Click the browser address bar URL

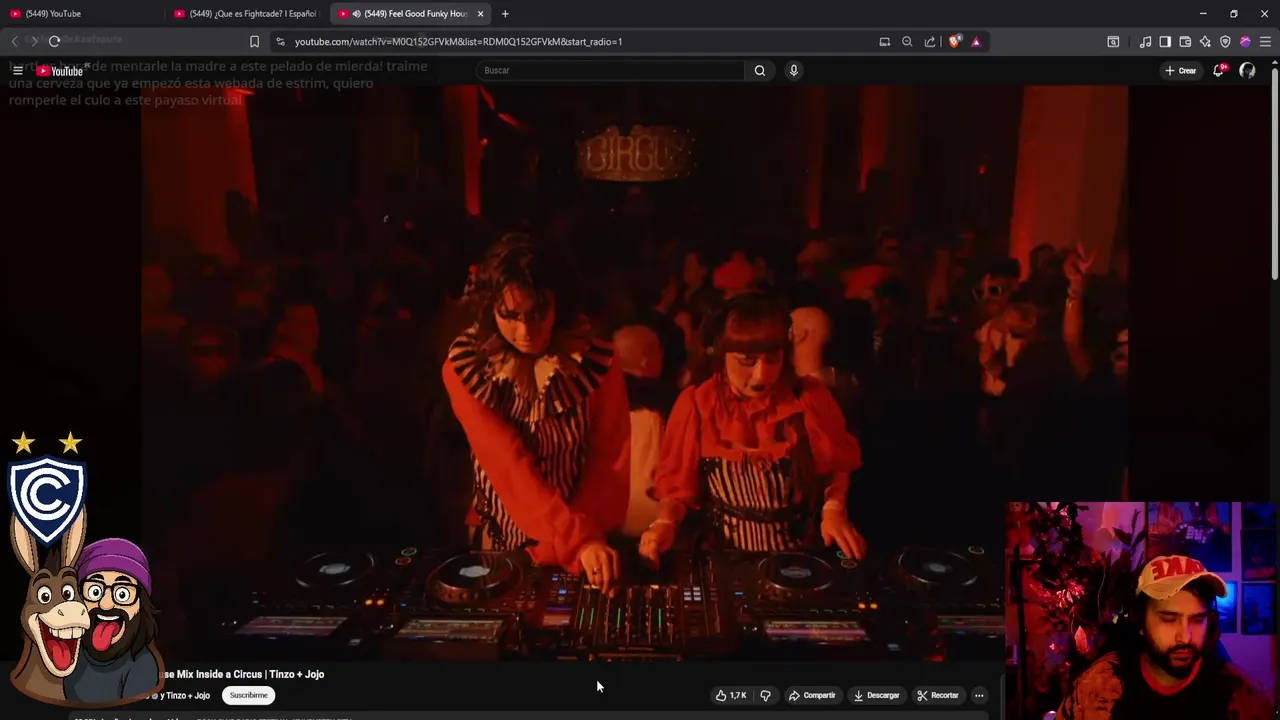[458, 41]
